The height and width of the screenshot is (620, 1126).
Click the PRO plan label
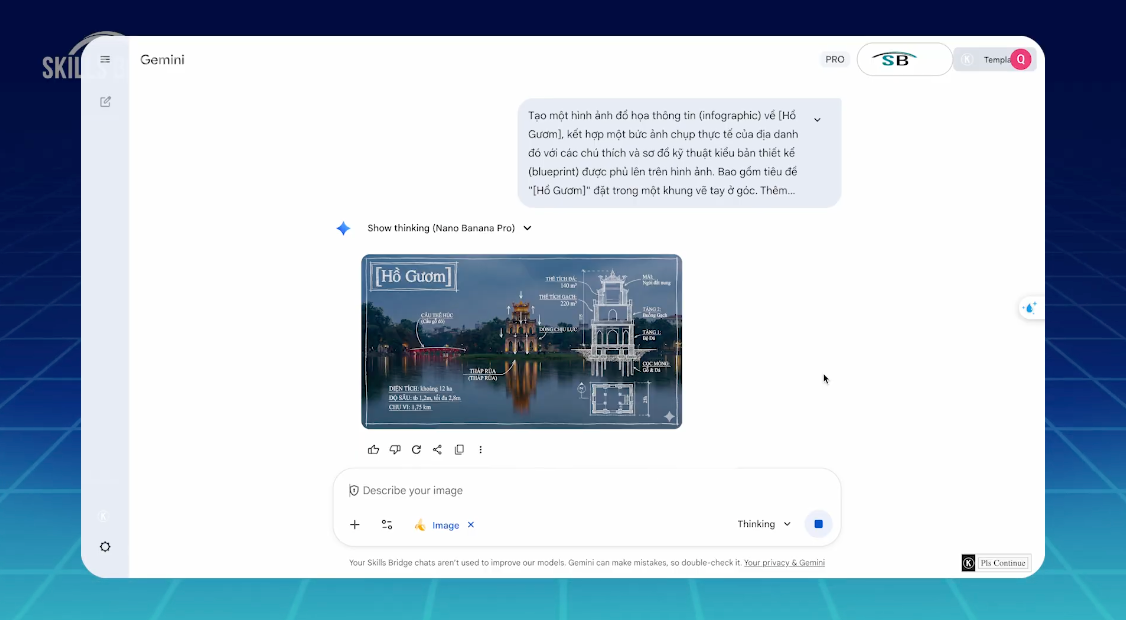click(834, 59)
